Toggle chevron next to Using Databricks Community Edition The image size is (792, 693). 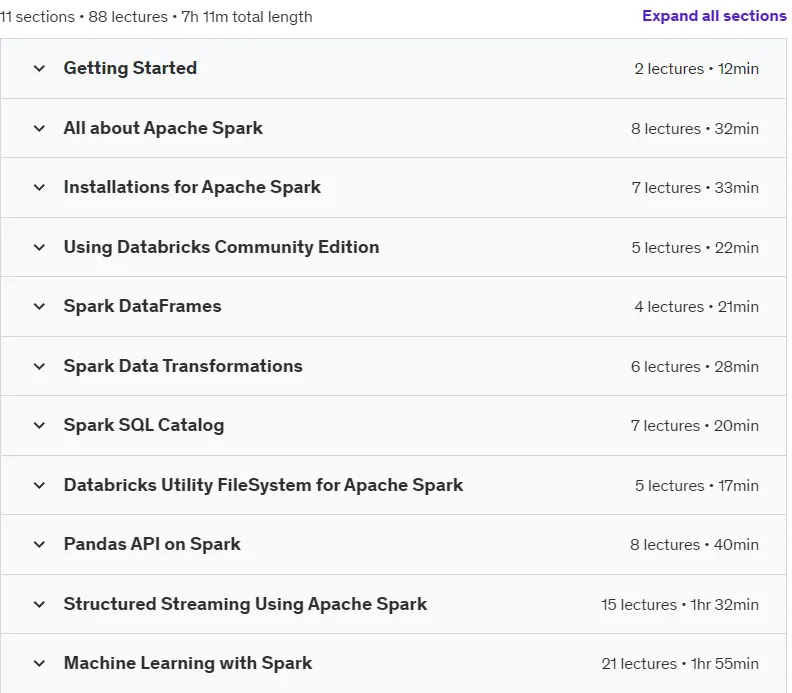[x=39, y=248]
